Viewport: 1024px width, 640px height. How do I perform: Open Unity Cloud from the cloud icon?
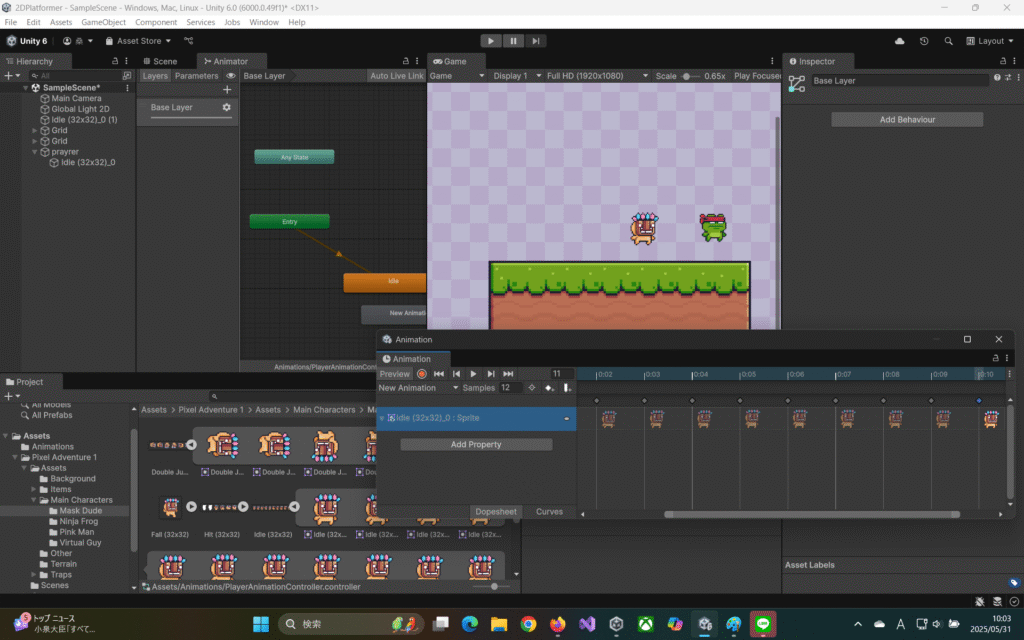click(x=899, y=40)
